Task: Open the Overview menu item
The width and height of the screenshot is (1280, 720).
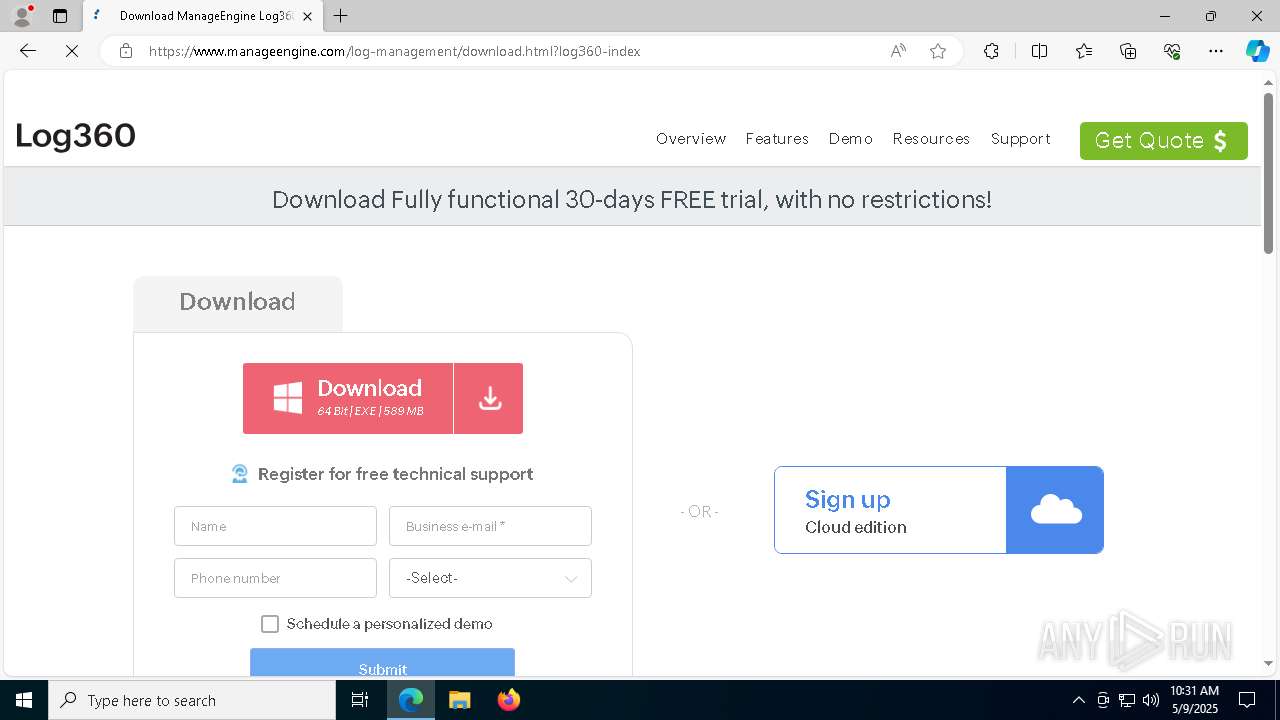Action: (691, 139)
